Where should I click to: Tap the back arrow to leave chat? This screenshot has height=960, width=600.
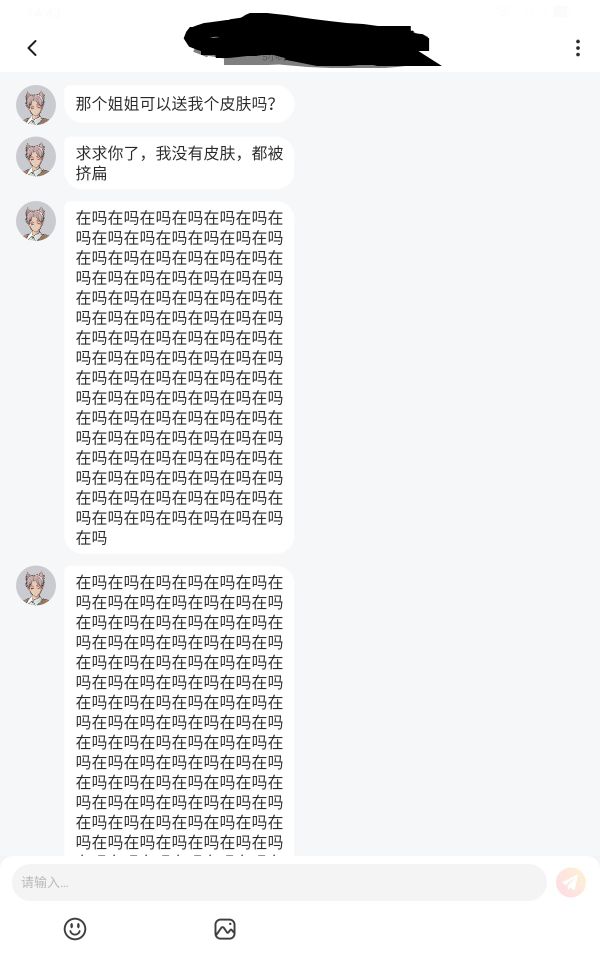click(32, 48)
